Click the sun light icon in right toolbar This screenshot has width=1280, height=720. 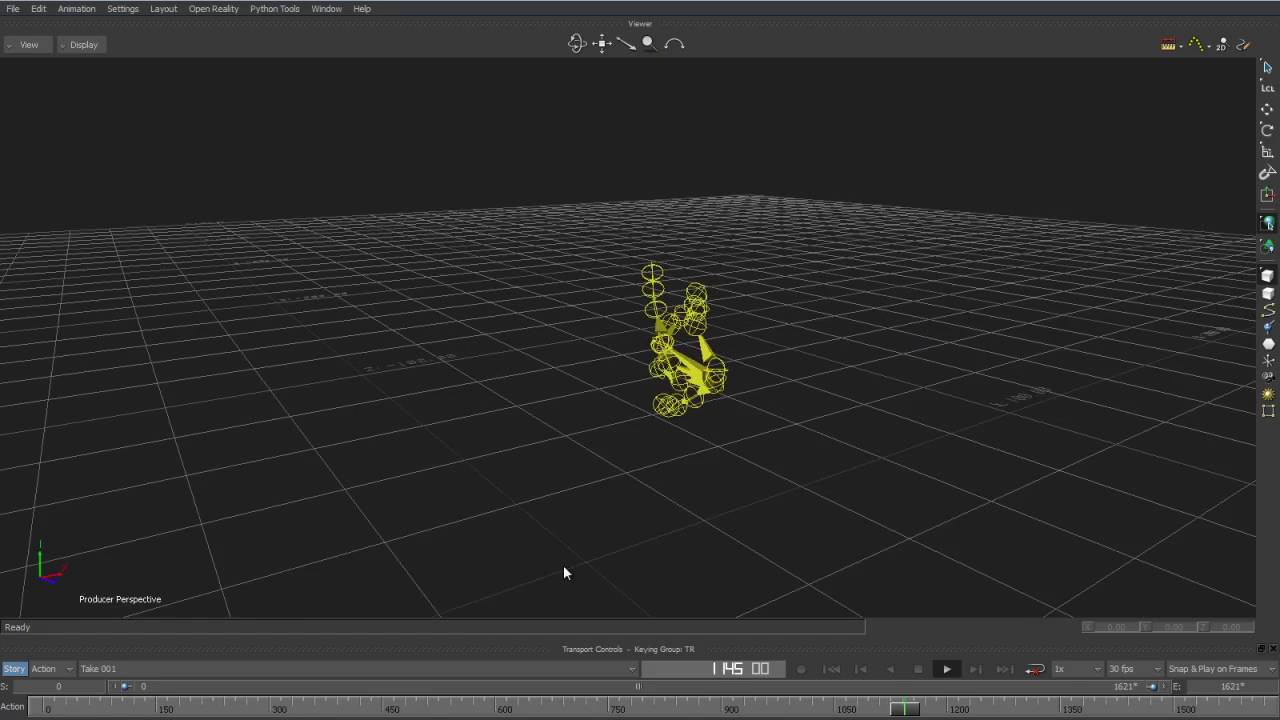click(1268, 394)
